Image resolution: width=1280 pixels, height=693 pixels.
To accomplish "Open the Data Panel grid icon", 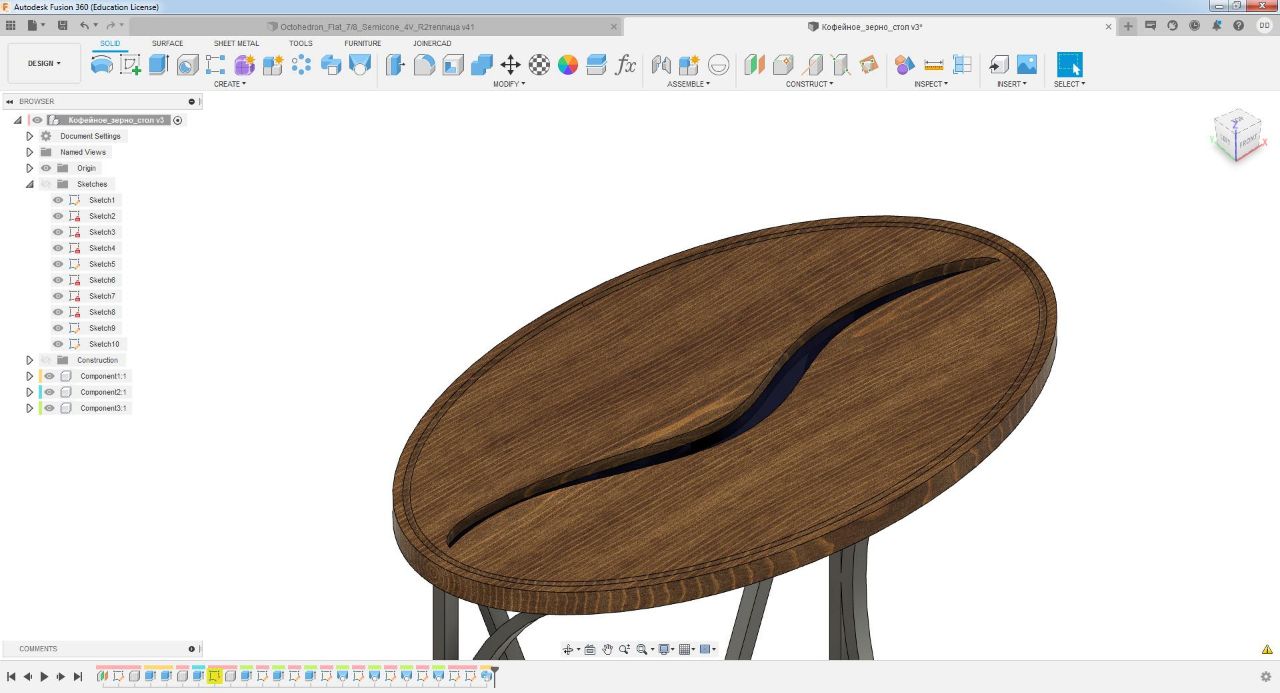I will (11, 25).
